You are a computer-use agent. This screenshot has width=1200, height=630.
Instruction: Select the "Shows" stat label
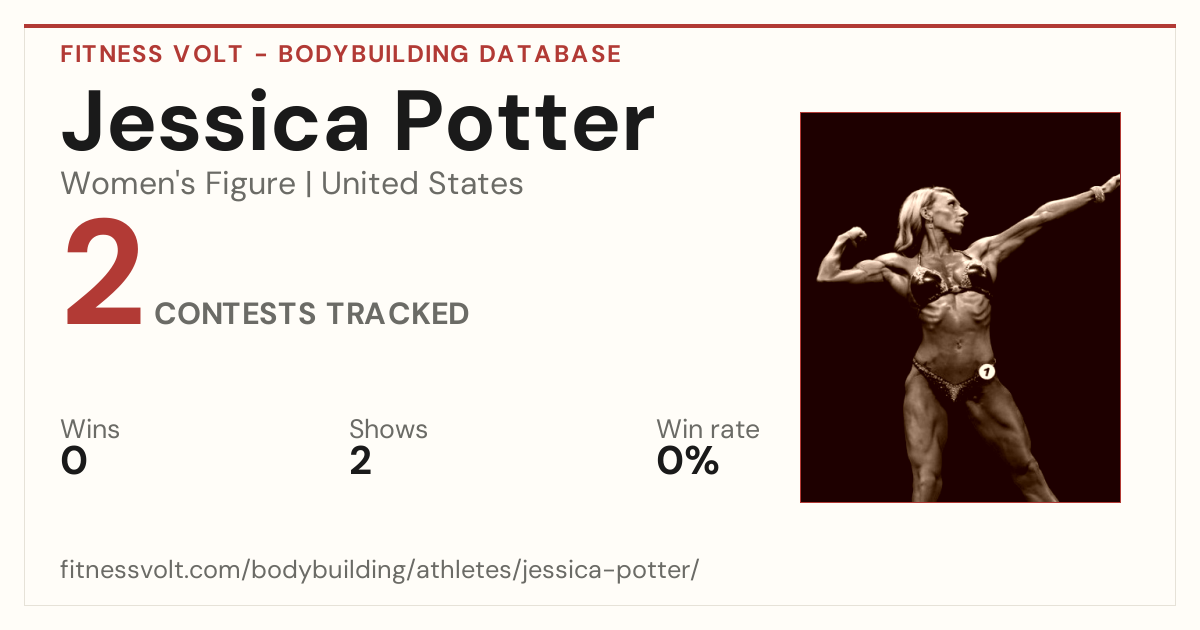click(388, 430)
